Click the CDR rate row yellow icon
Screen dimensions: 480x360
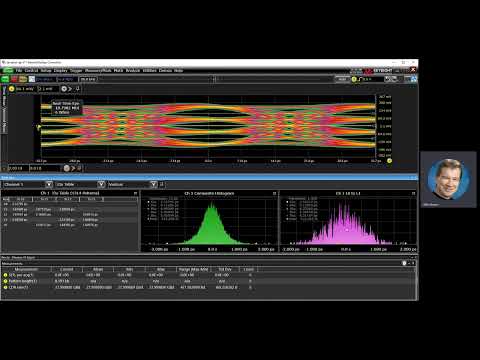[x=5, y=287]
